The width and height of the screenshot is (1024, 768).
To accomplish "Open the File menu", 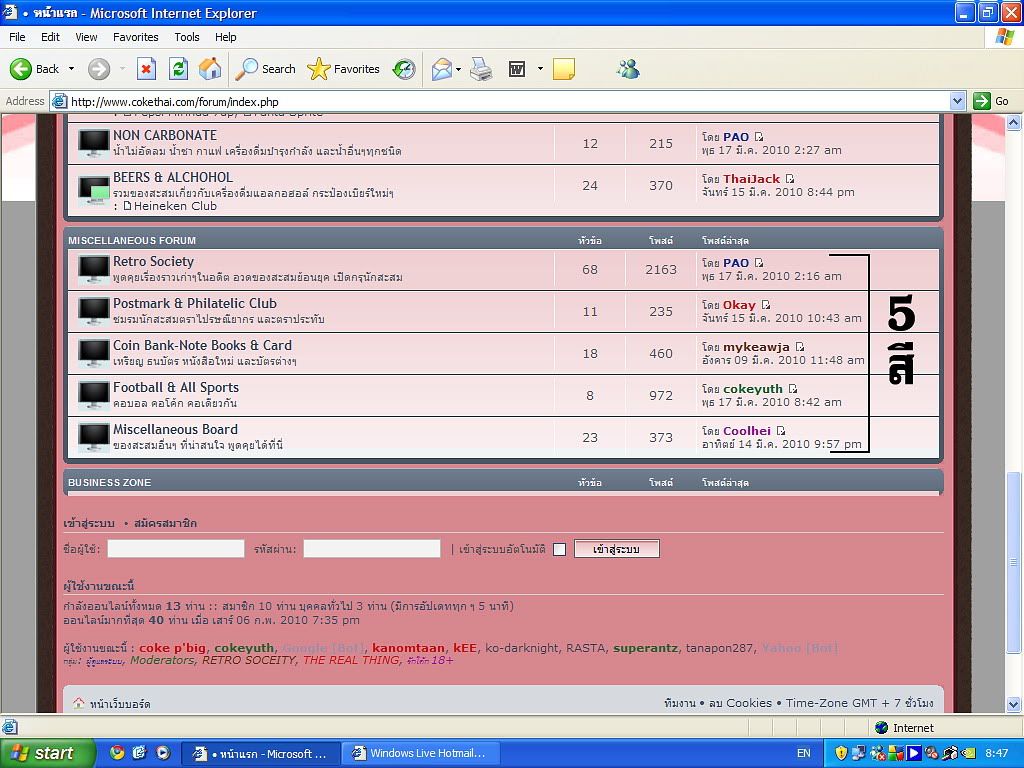I will [x=18, y=37].
